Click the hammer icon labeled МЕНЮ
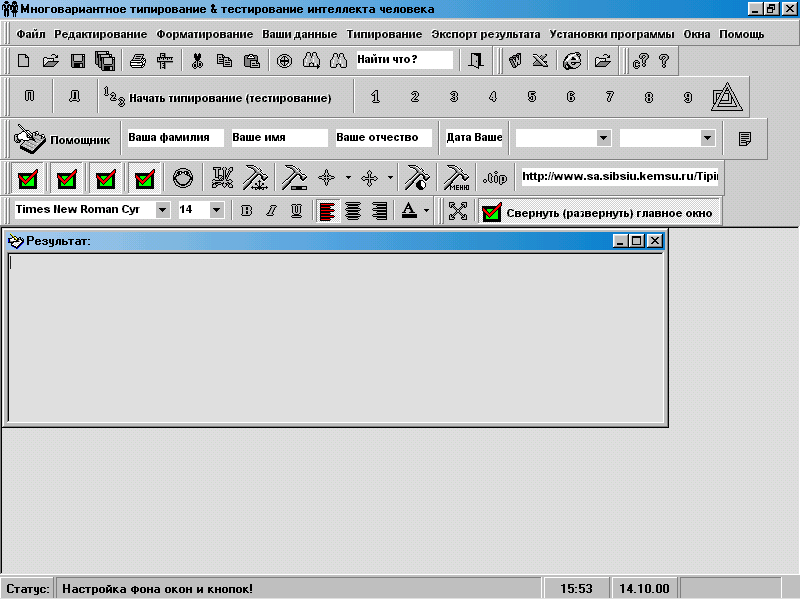Viewport: 800px width, 600px height. pyautogui.click(x=457, y=178)
